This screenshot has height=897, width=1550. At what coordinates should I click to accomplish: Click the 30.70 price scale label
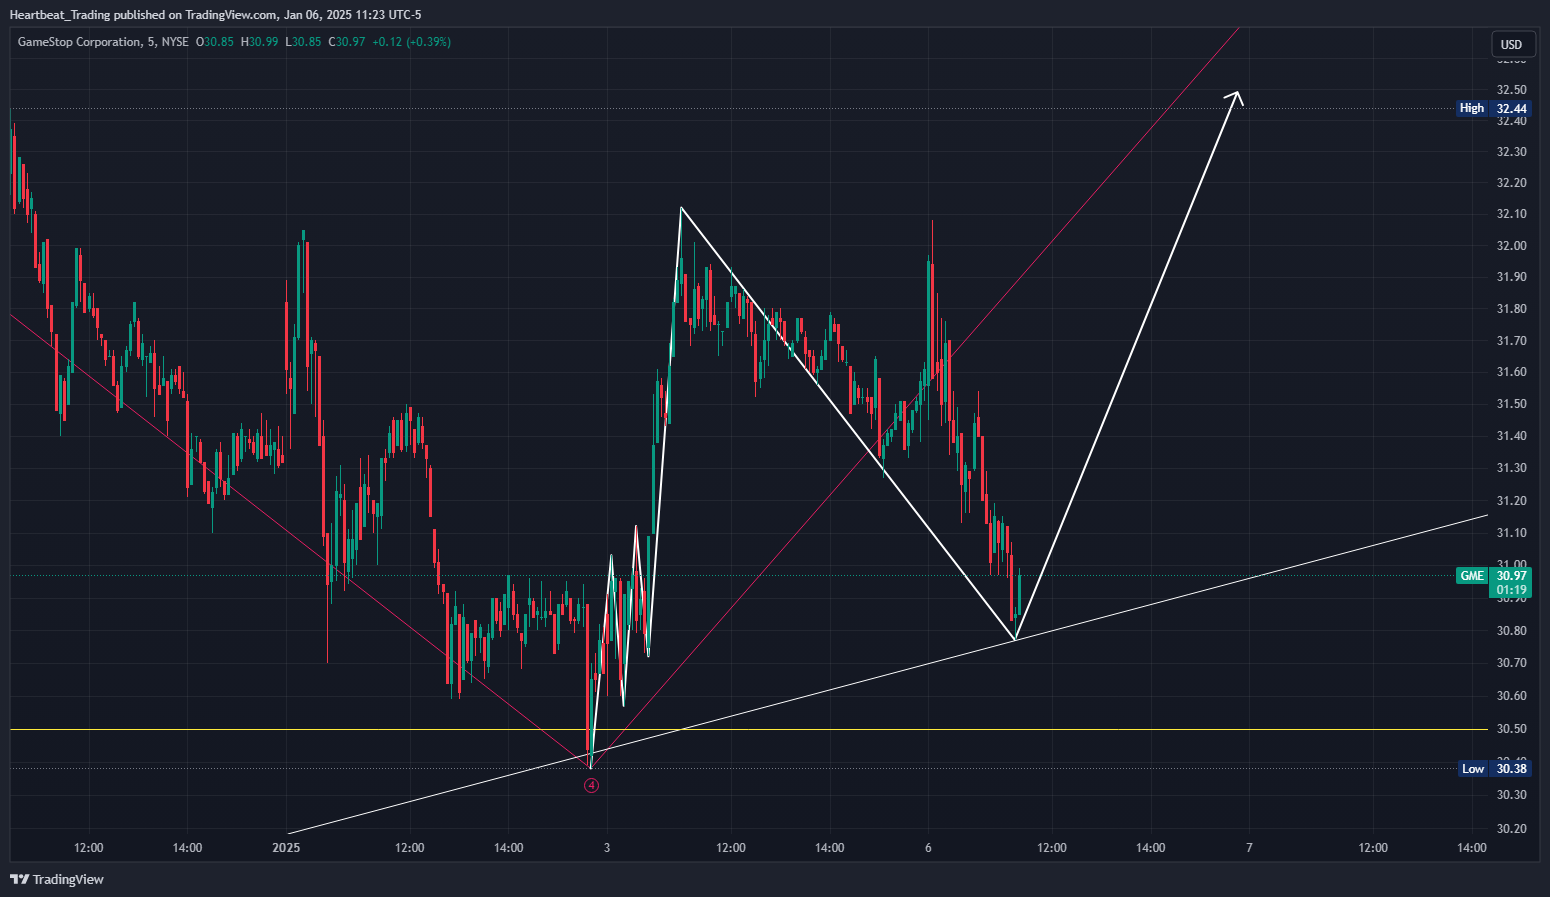pos(1511,663)
